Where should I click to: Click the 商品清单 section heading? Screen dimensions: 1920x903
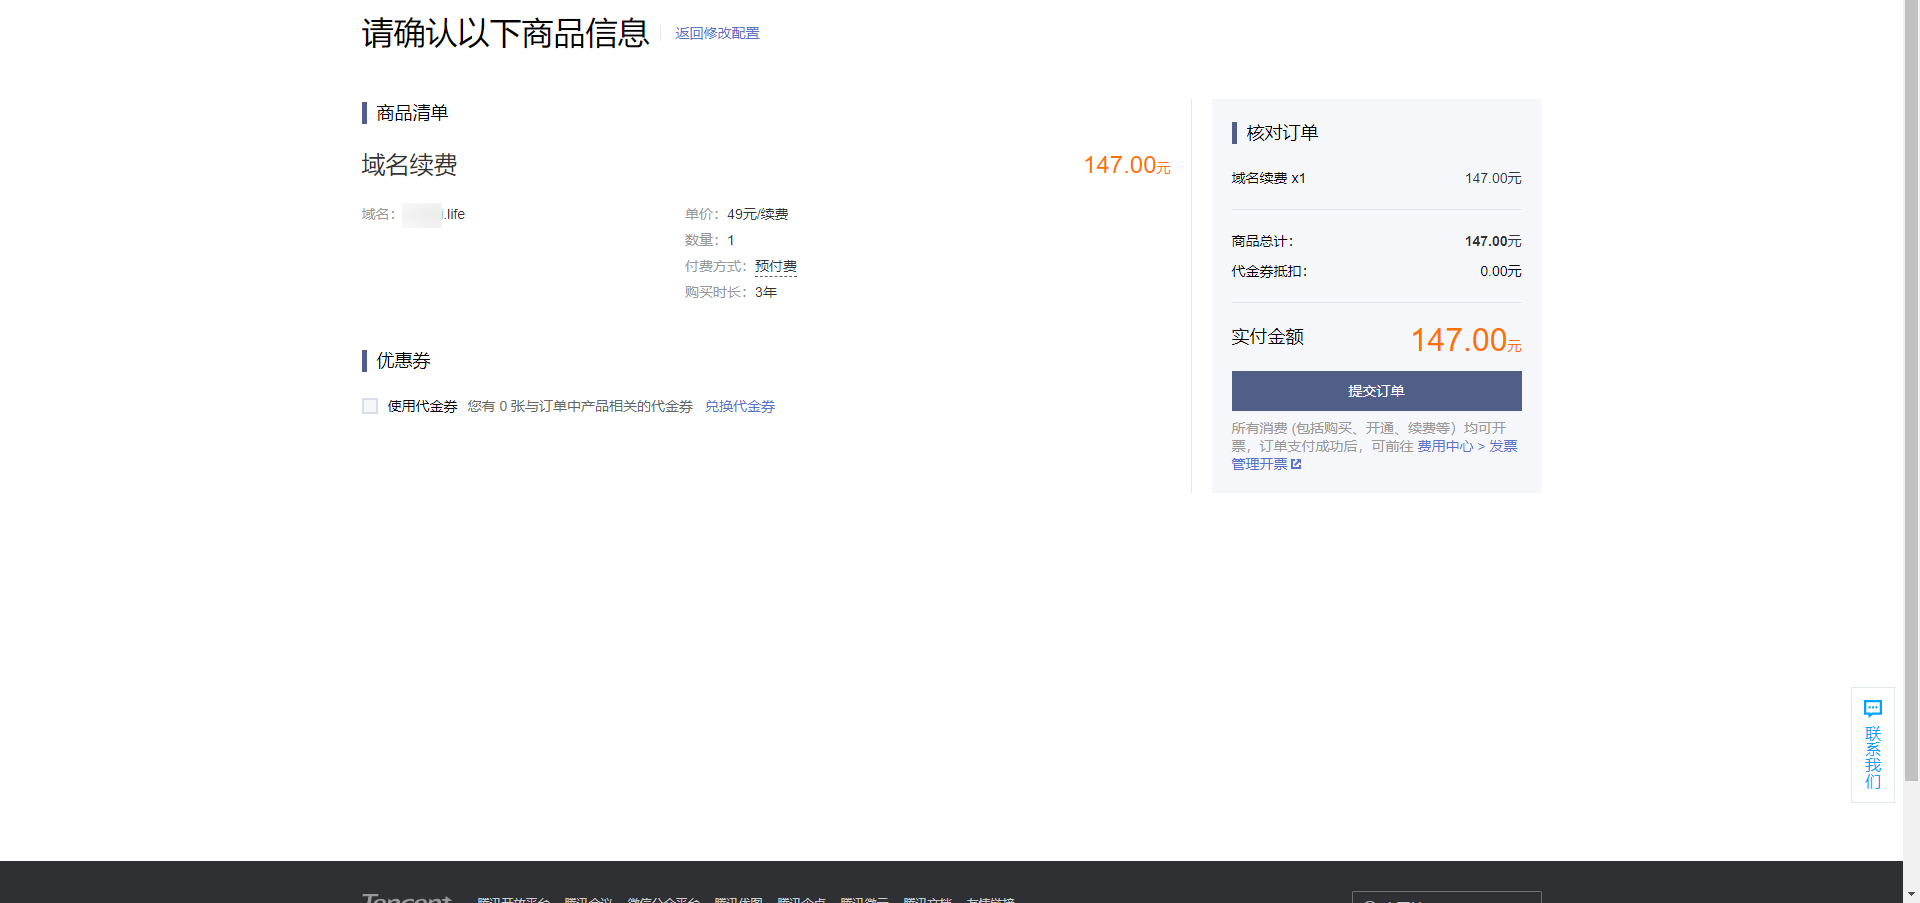(x=412, y=113)
